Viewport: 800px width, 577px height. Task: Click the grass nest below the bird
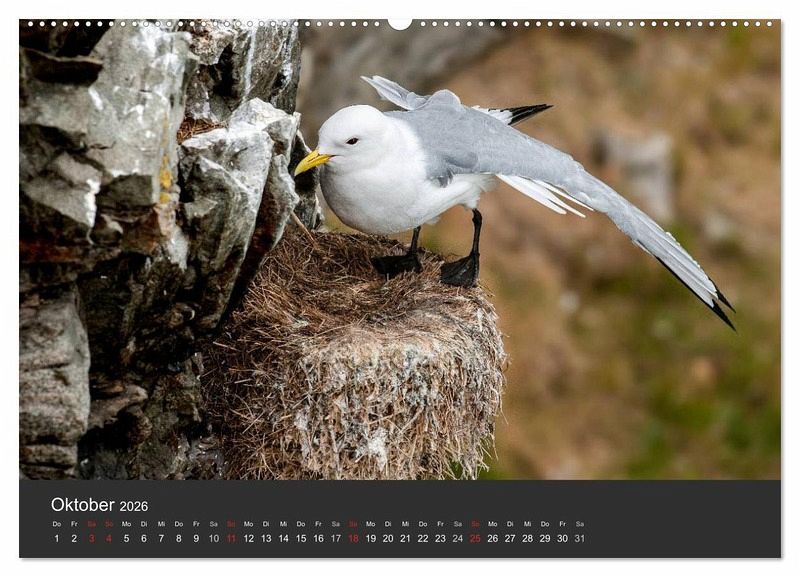point(360,370)
